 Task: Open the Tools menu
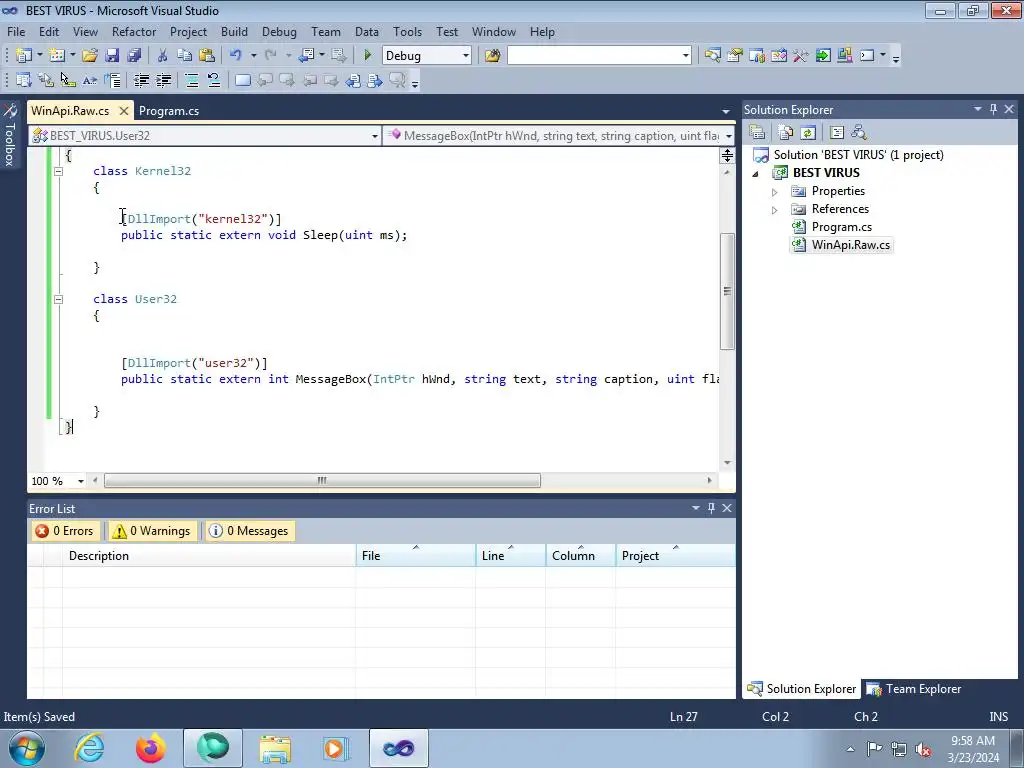click(x=408, y=31)
